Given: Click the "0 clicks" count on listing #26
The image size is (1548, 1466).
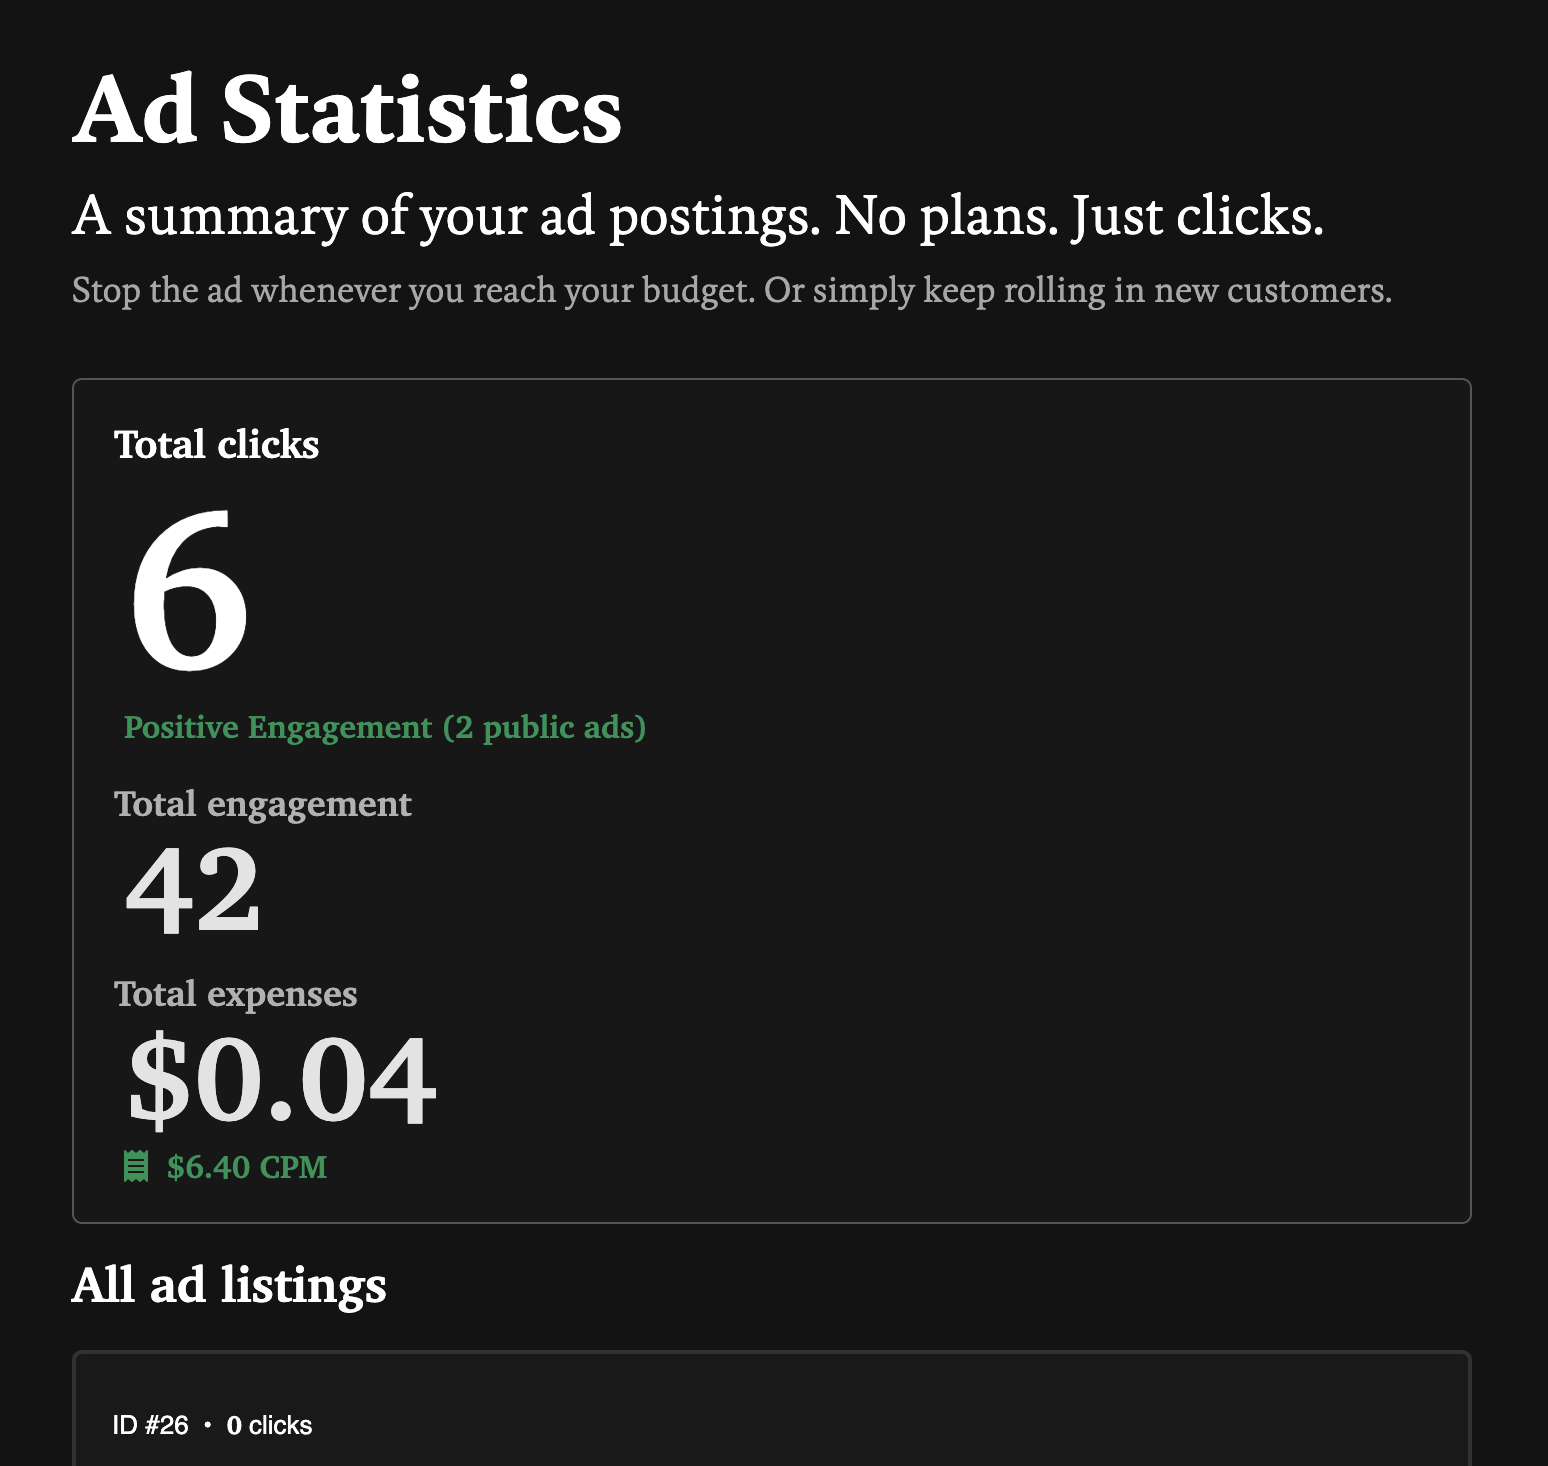Looking at the screenshot, I should coord(269,1425).
